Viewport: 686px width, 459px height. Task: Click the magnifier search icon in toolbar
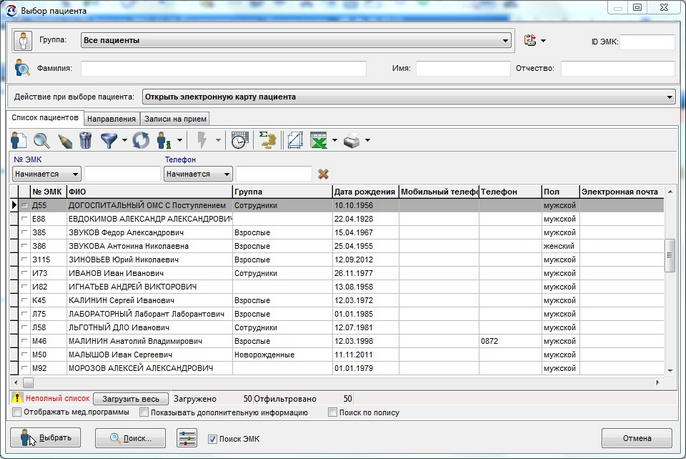coord(42,140)
